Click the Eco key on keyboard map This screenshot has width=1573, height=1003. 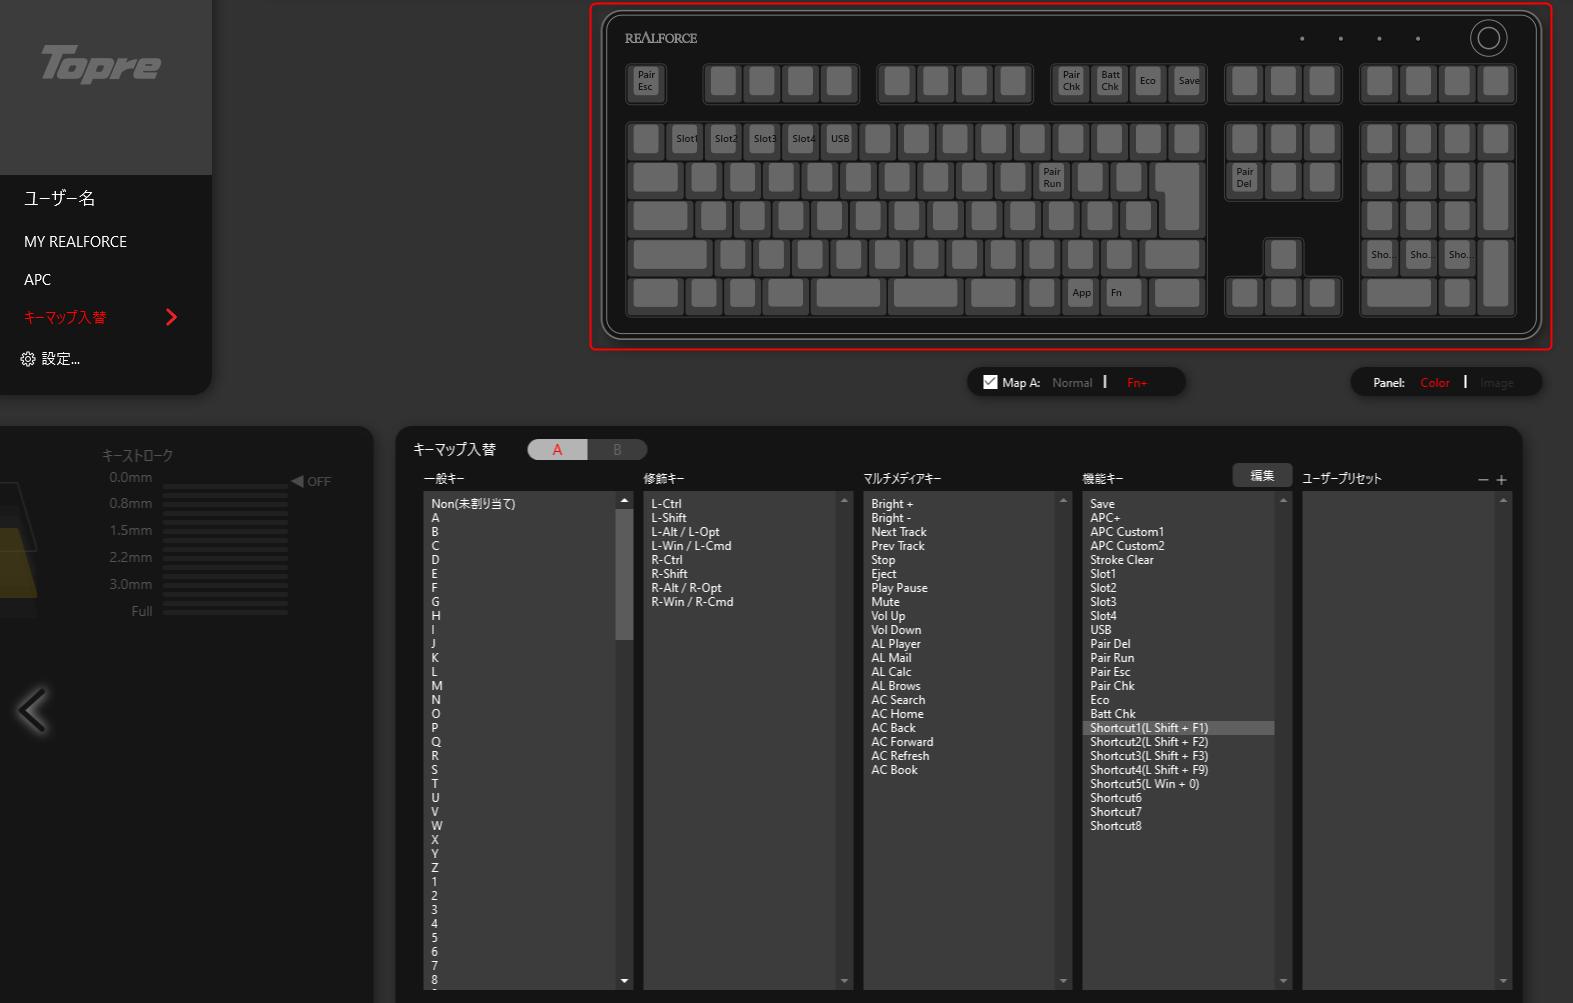pos(1148,81)
